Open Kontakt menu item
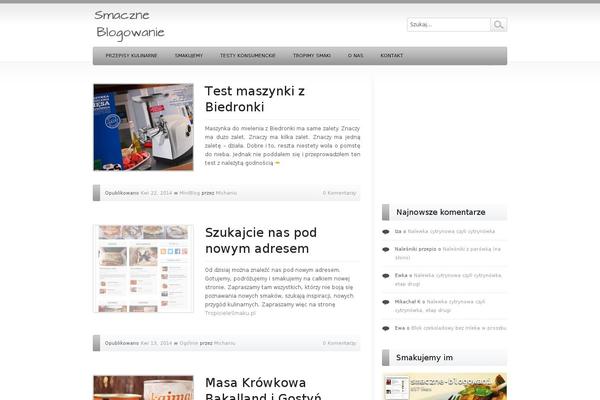This screenshot has width=600, height=400. (391, 56)
